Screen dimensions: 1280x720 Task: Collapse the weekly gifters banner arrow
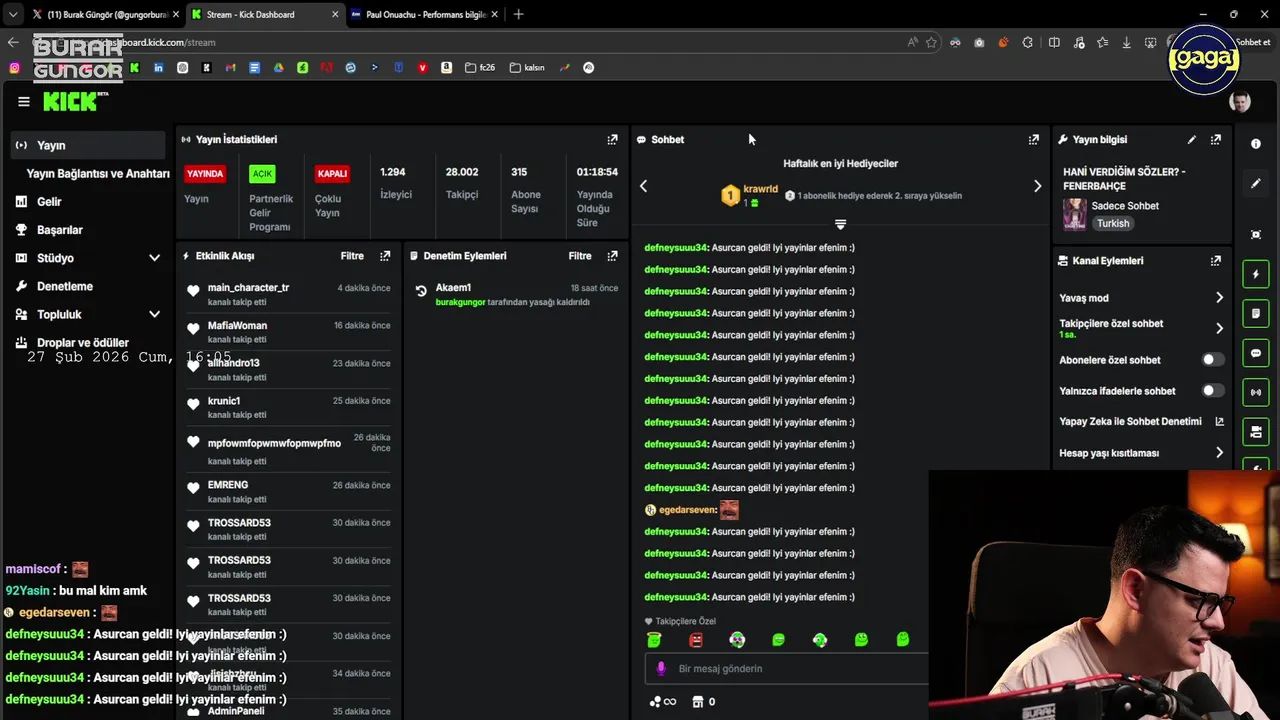(840, 224)
